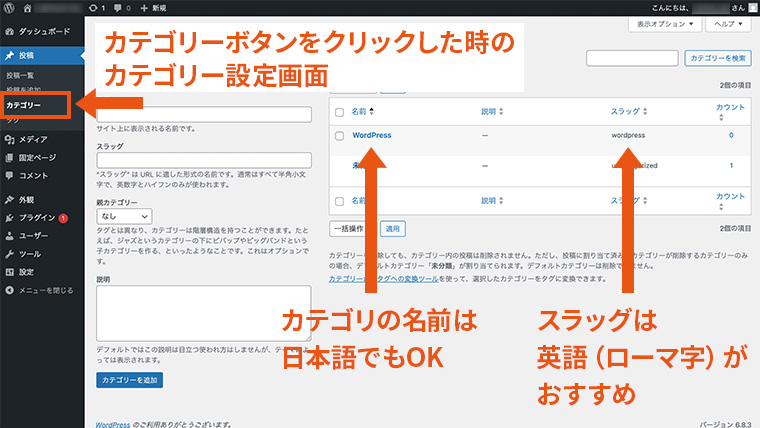
Task: Toggle select-all checkbox in table header
Action: (x=339, y=112)
